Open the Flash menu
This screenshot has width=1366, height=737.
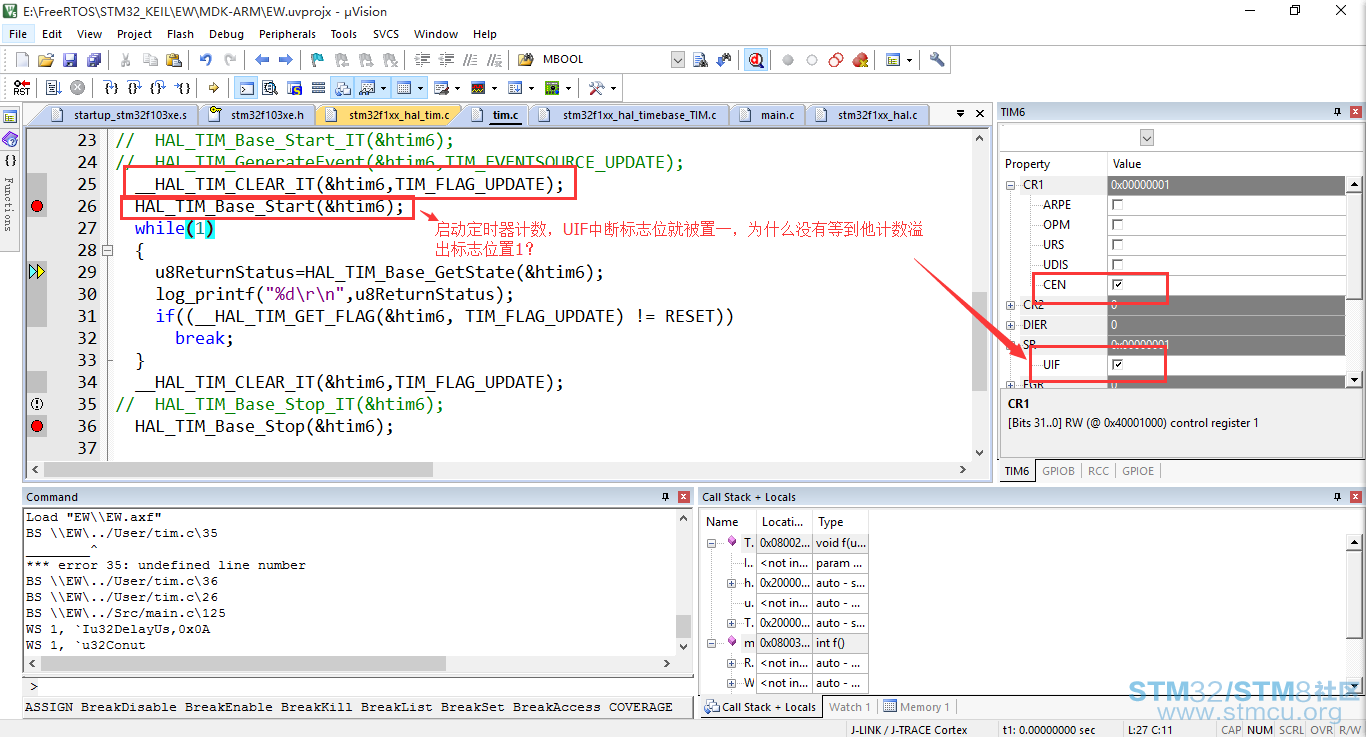[181, 34]
